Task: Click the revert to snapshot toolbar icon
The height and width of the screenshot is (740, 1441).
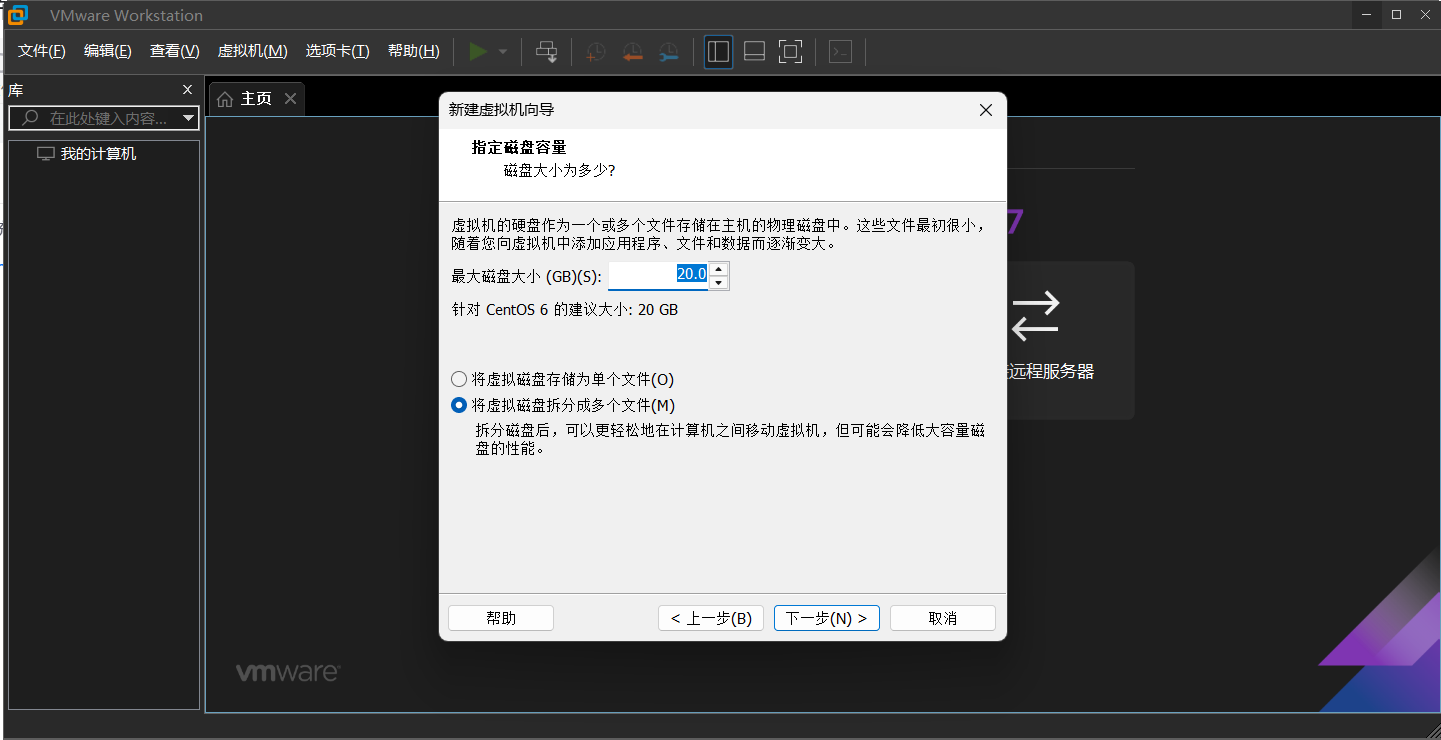Action: click(632, 52)
